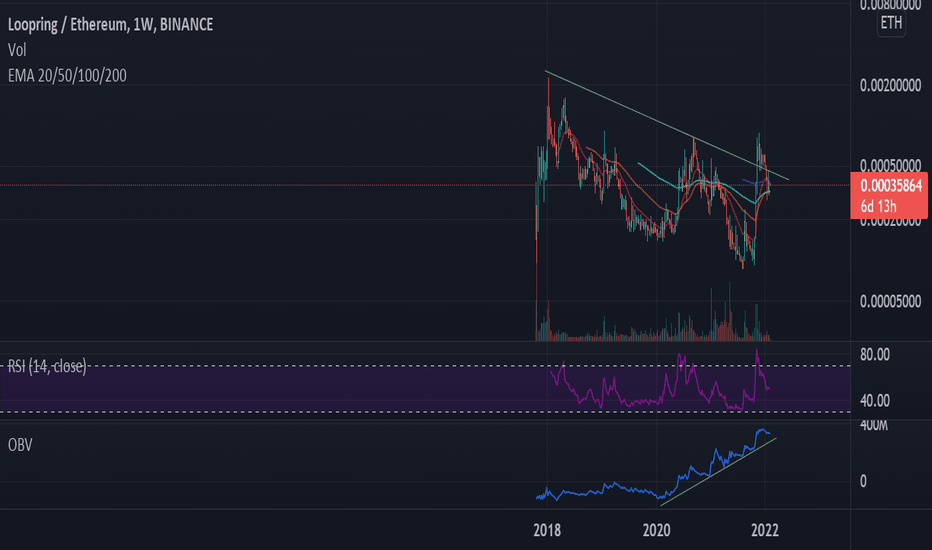932x550 pixels.
Task: Click the 0.00005000 price axis label
Action: coord(890,301)
